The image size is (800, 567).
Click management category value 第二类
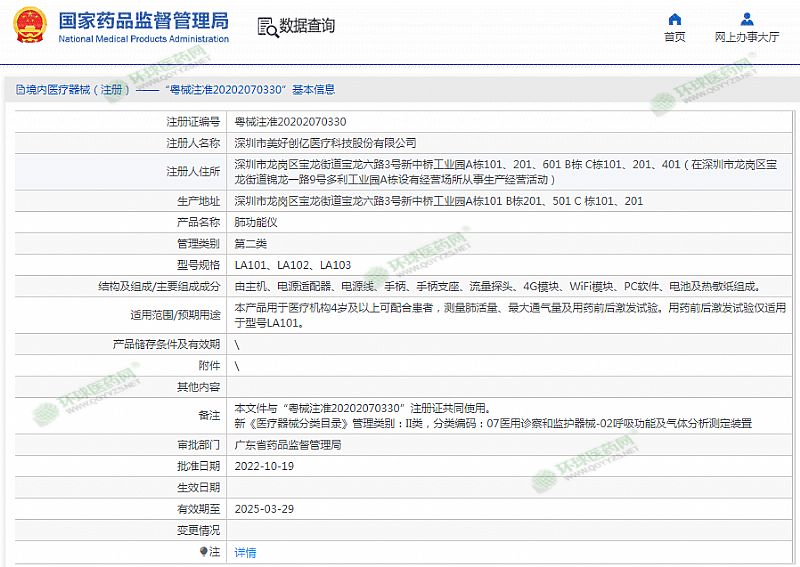(250, 243)
